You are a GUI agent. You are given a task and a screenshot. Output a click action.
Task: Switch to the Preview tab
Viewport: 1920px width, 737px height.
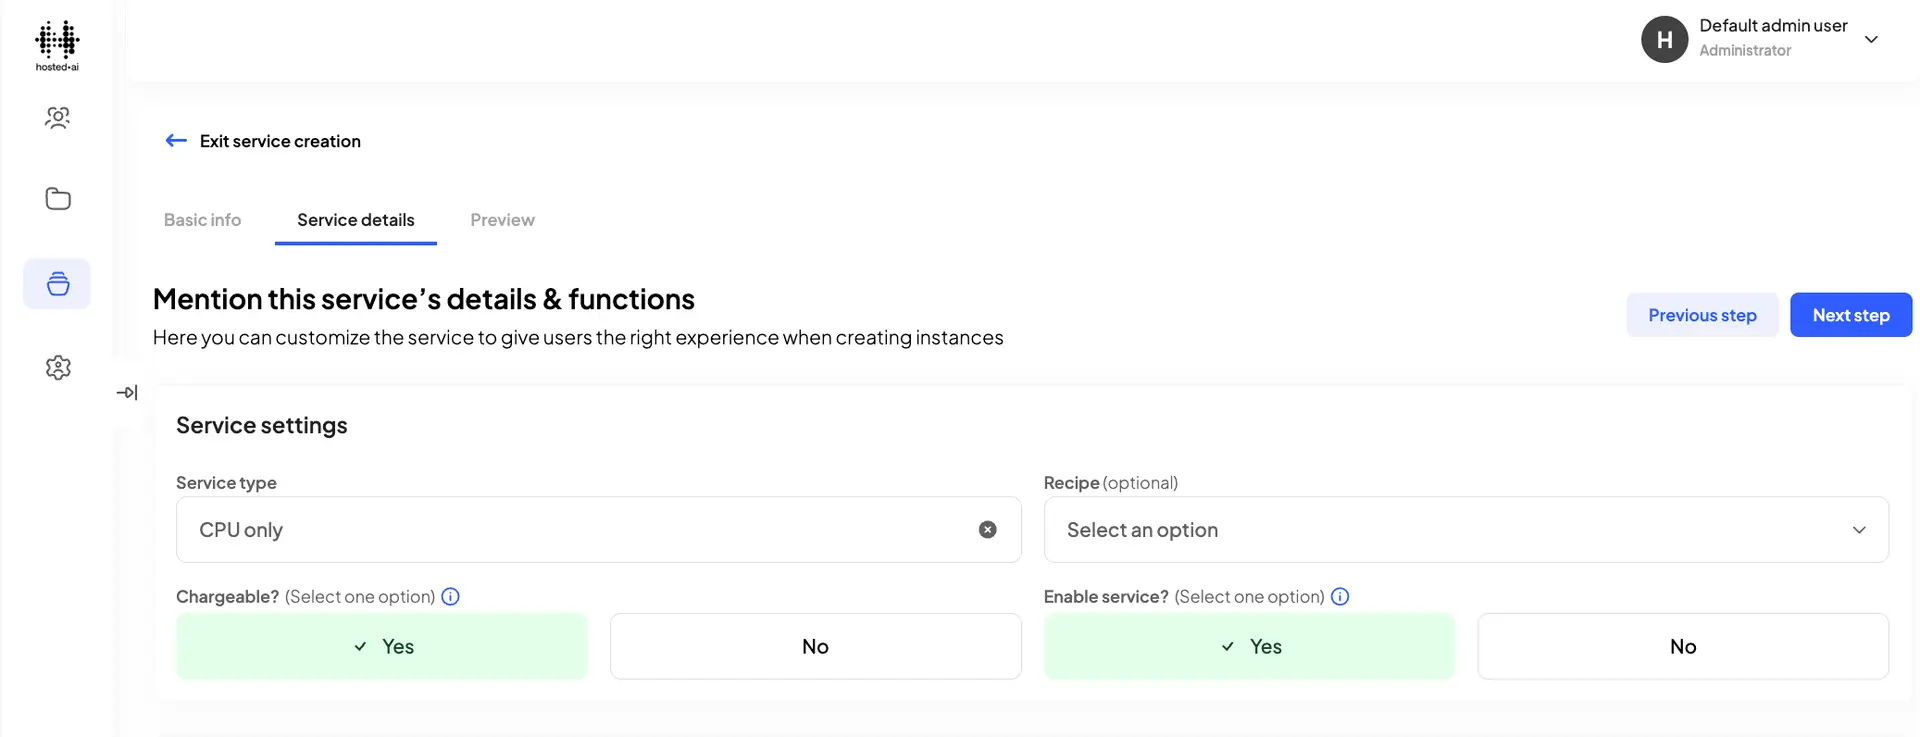tap(502, 220)
